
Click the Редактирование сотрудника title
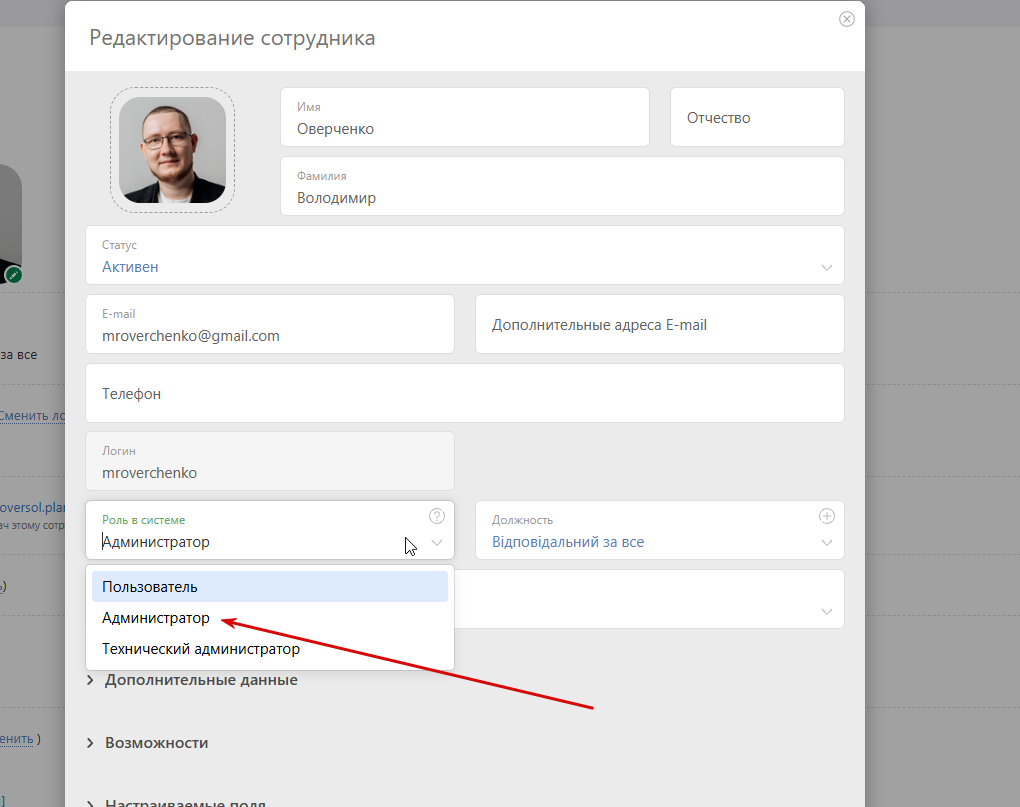pos(232,38)
